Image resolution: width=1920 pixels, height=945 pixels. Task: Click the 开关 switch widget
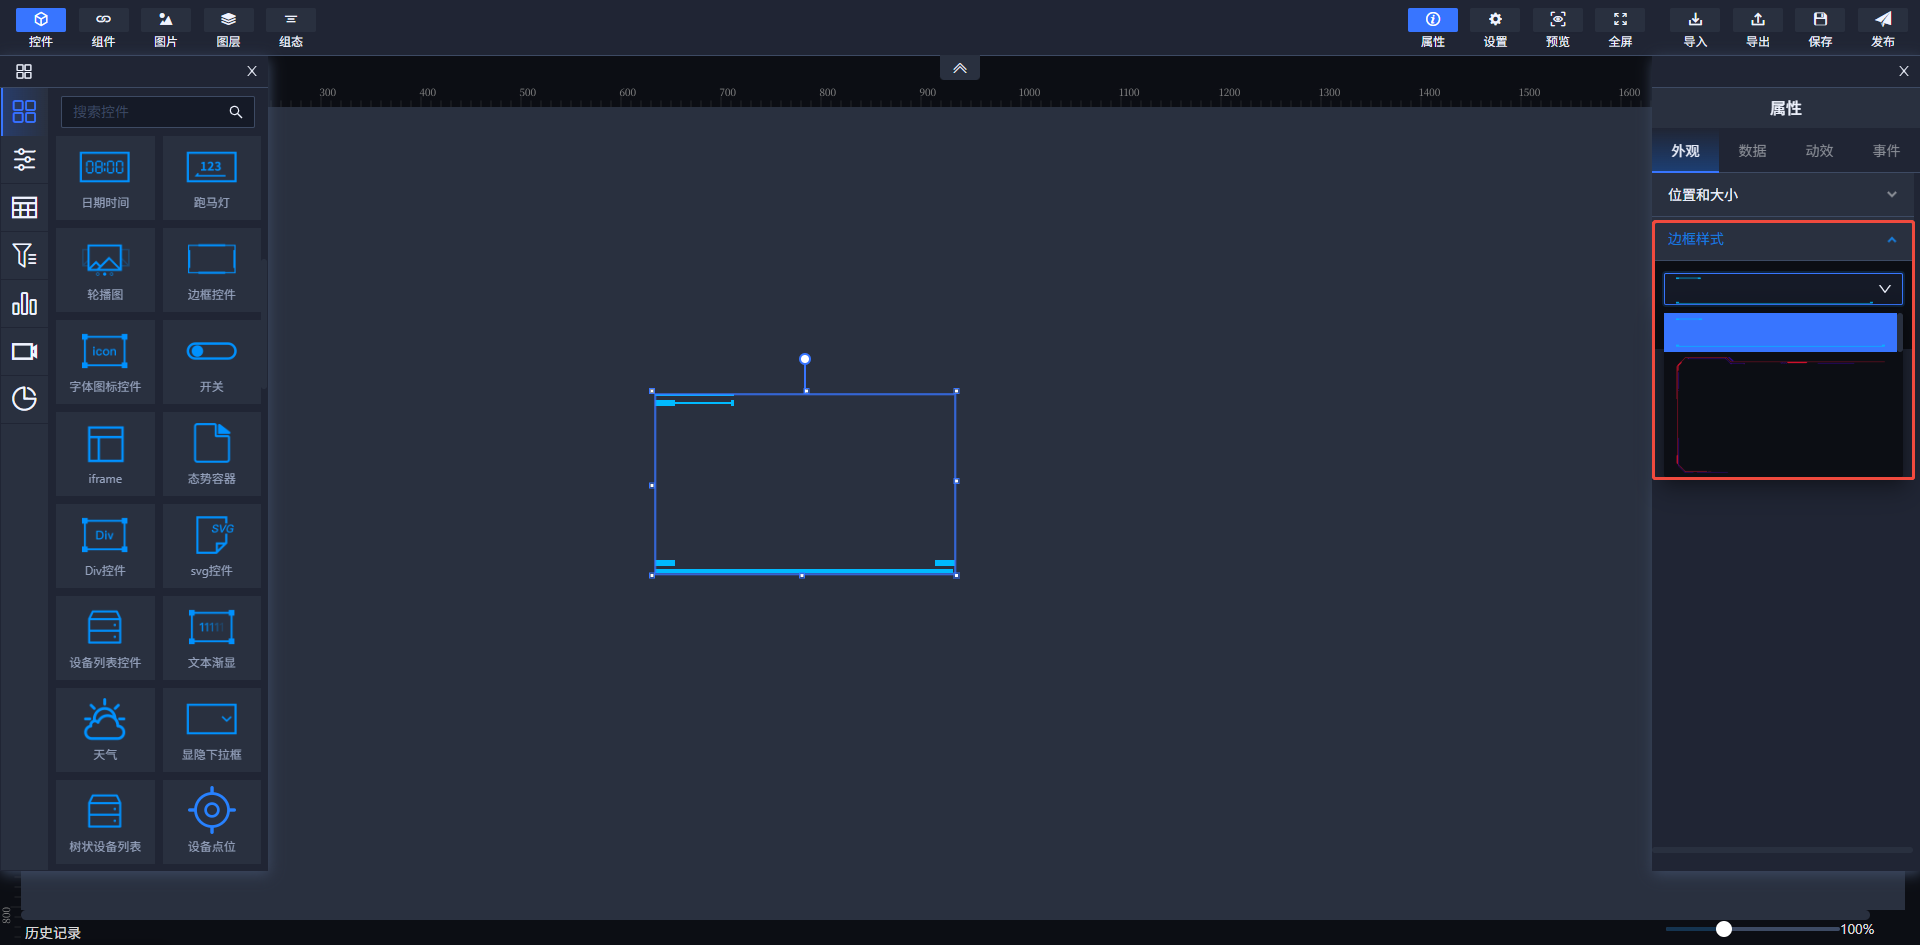(211, 362)
